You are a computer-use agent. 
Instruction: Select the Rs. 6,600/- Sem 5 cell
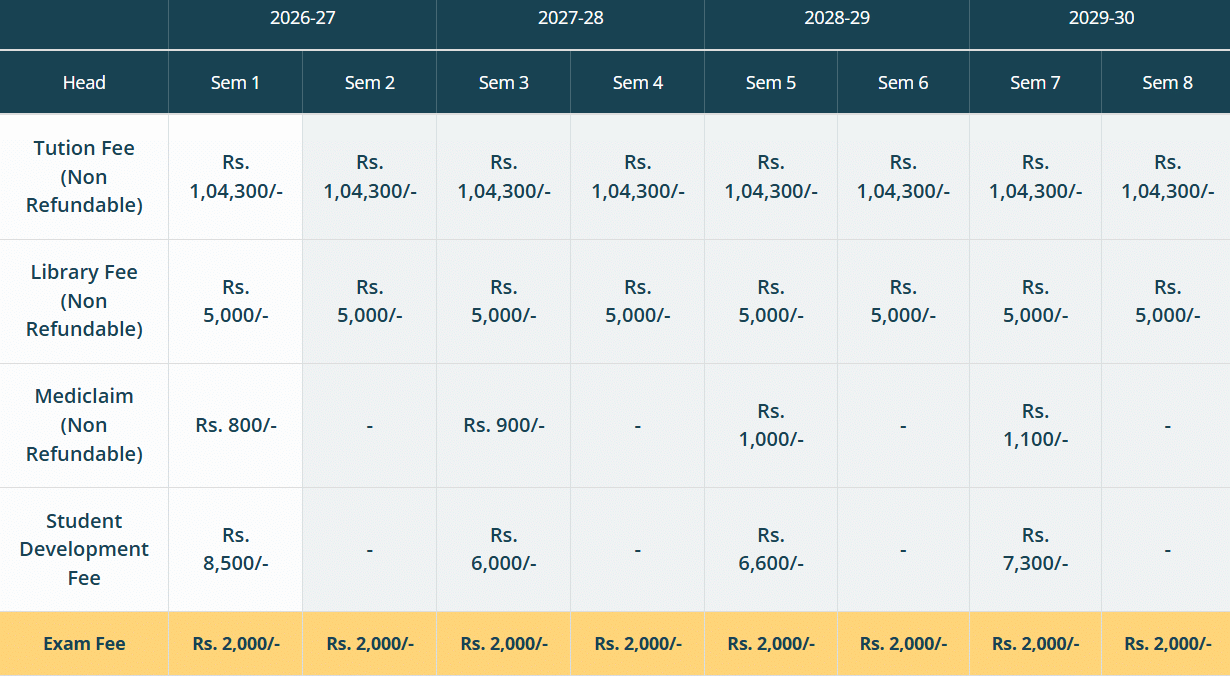(771, 549)
